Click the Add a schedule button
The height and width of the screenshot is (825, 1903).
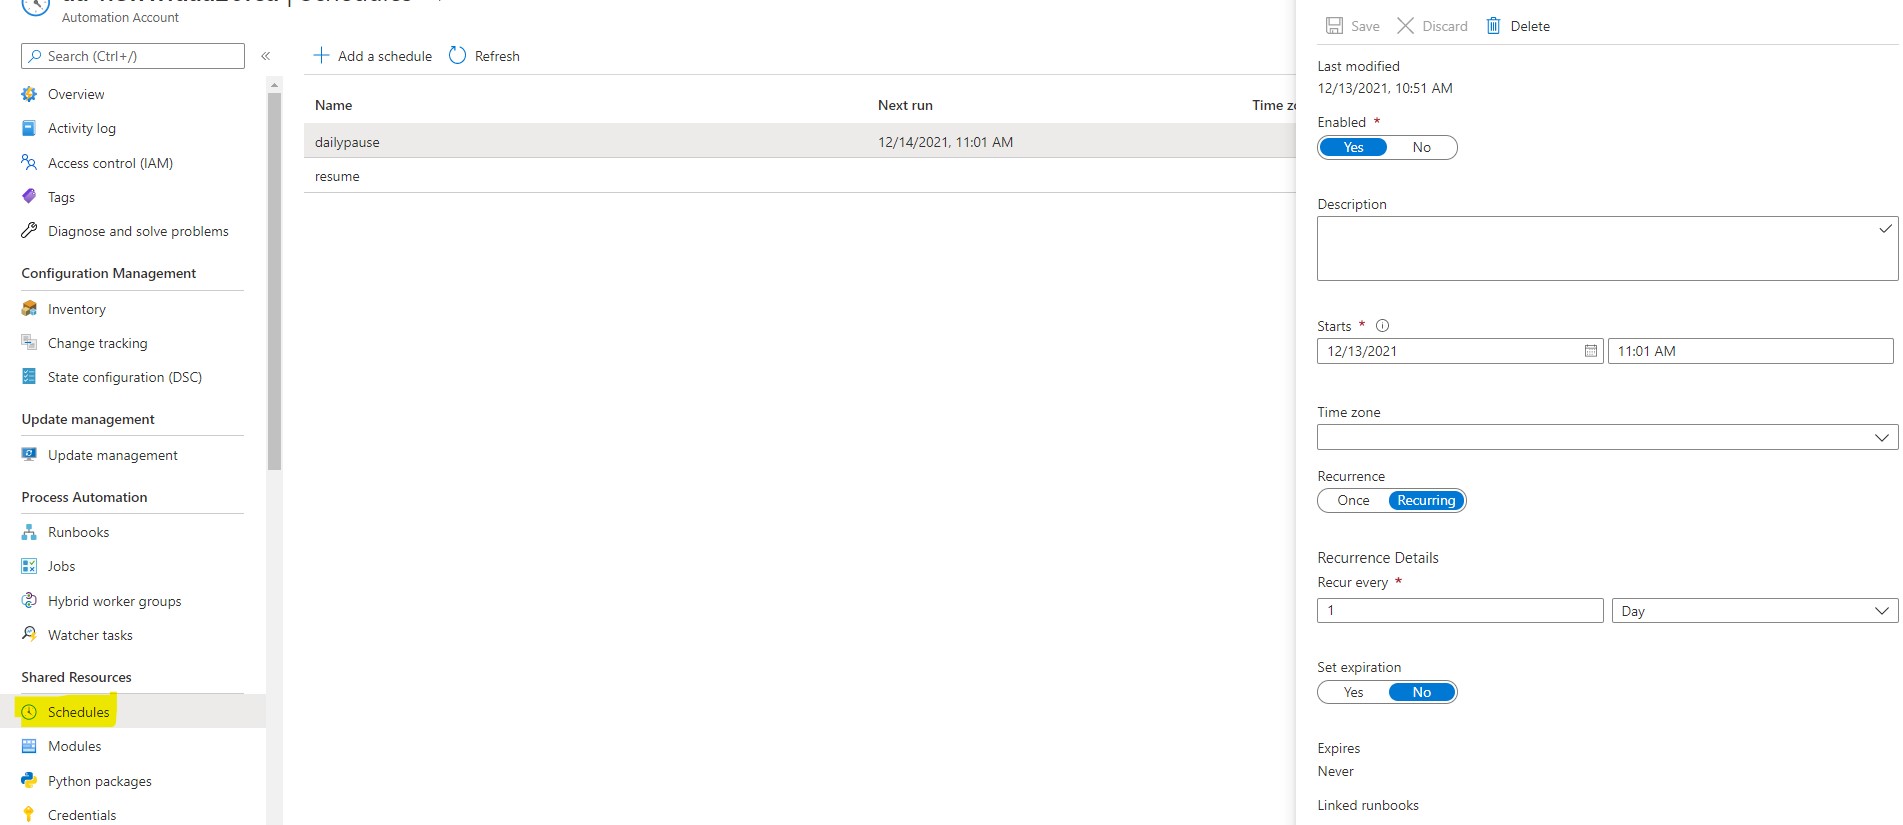coord(373,56)
